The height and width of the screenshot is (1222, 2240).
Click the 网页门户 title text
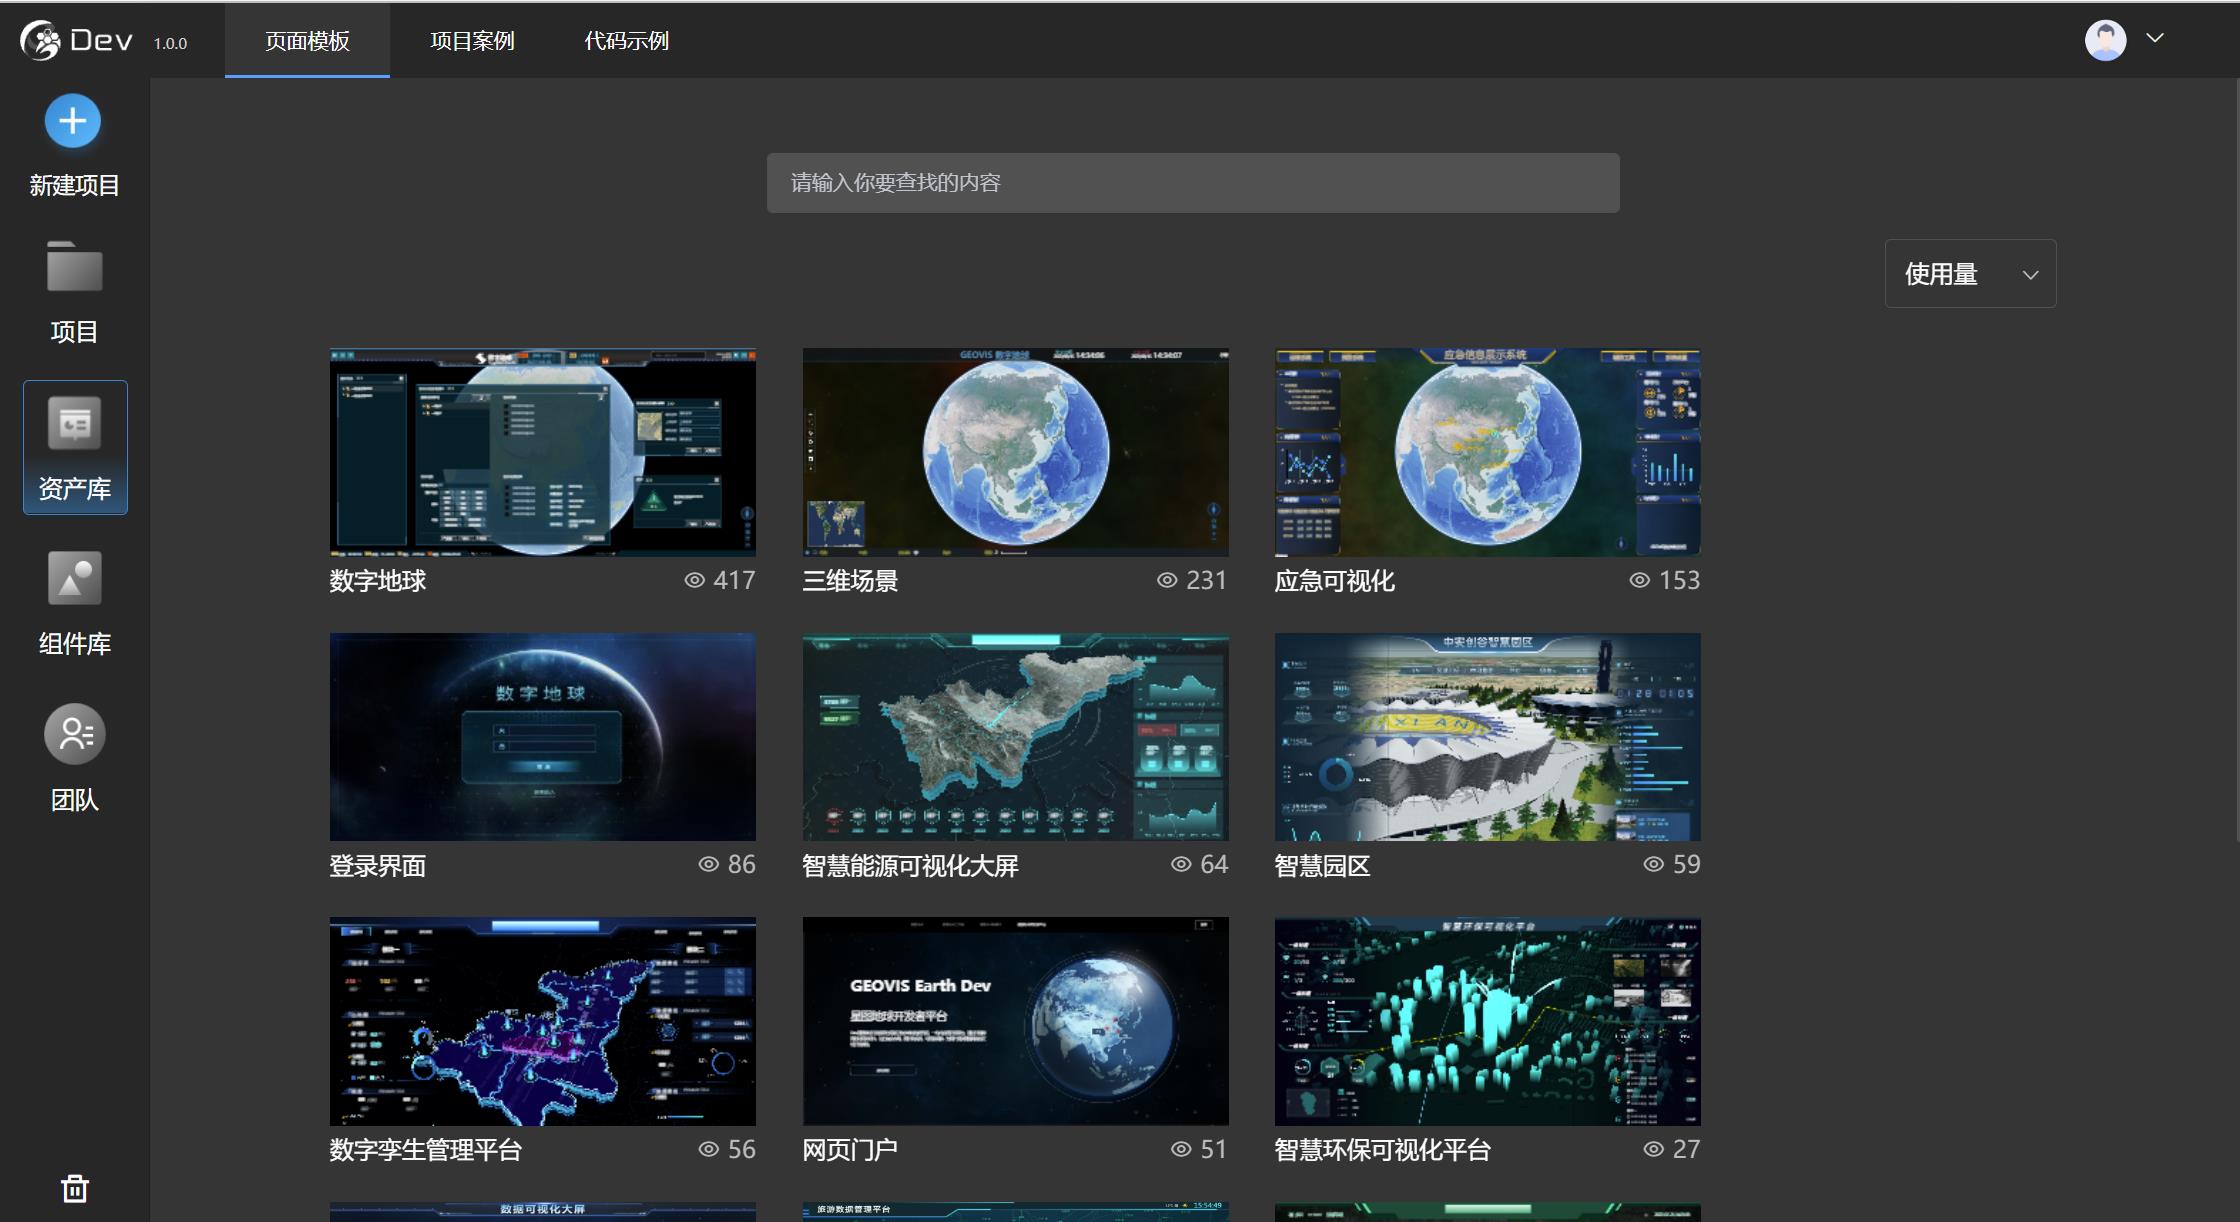[850, 1150]
